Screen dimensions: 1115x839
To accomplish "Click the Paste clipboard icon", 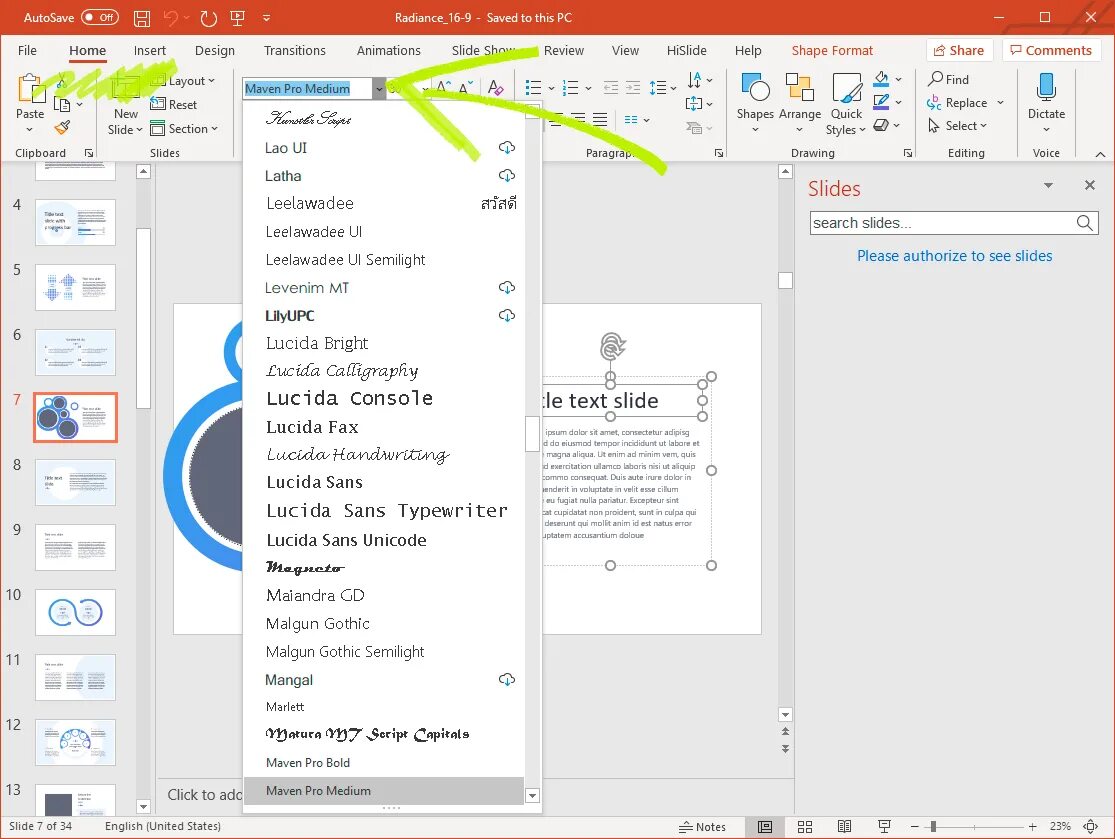I will [30, 88].
